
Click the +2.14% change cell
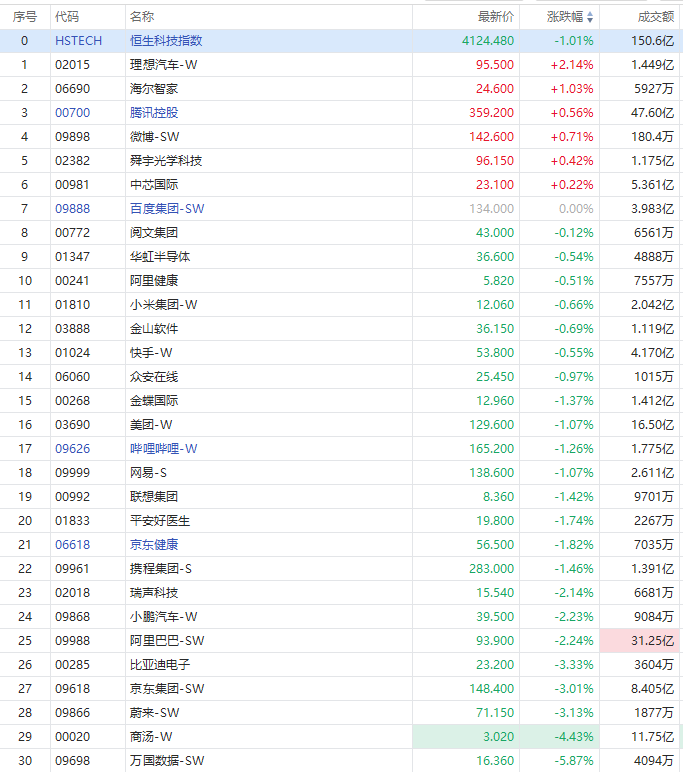(572, 65)
